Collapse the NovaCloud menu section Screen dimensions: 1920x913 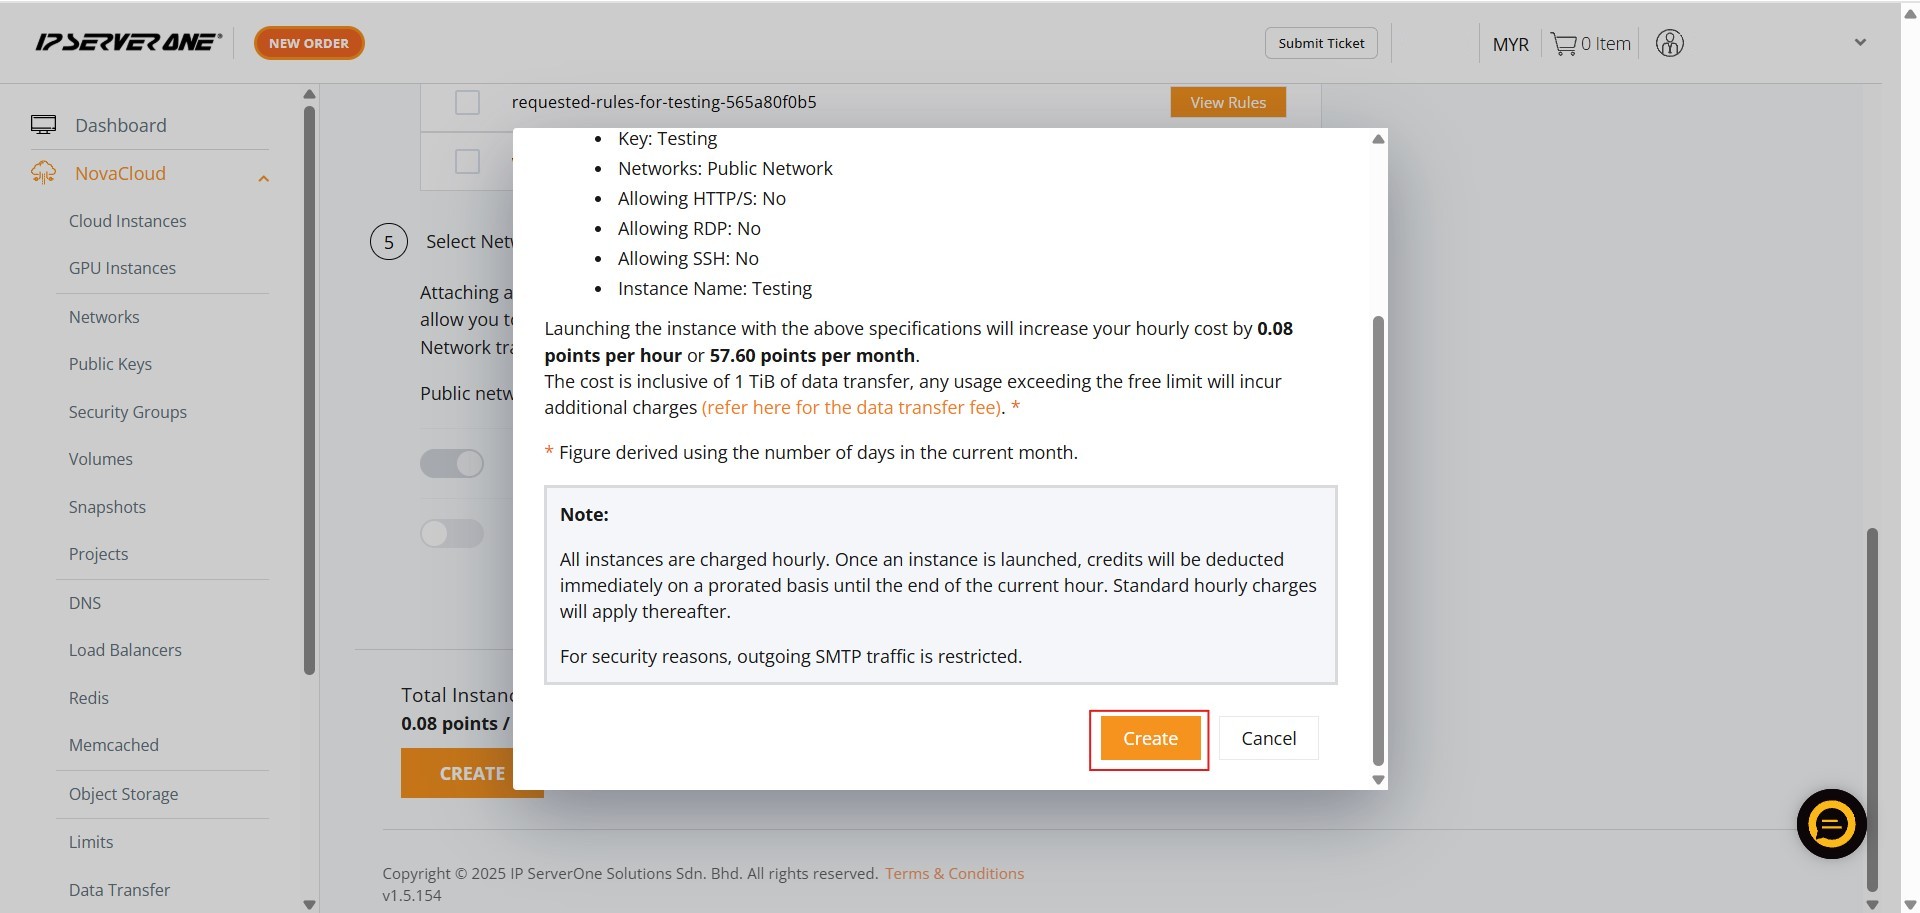264,179
